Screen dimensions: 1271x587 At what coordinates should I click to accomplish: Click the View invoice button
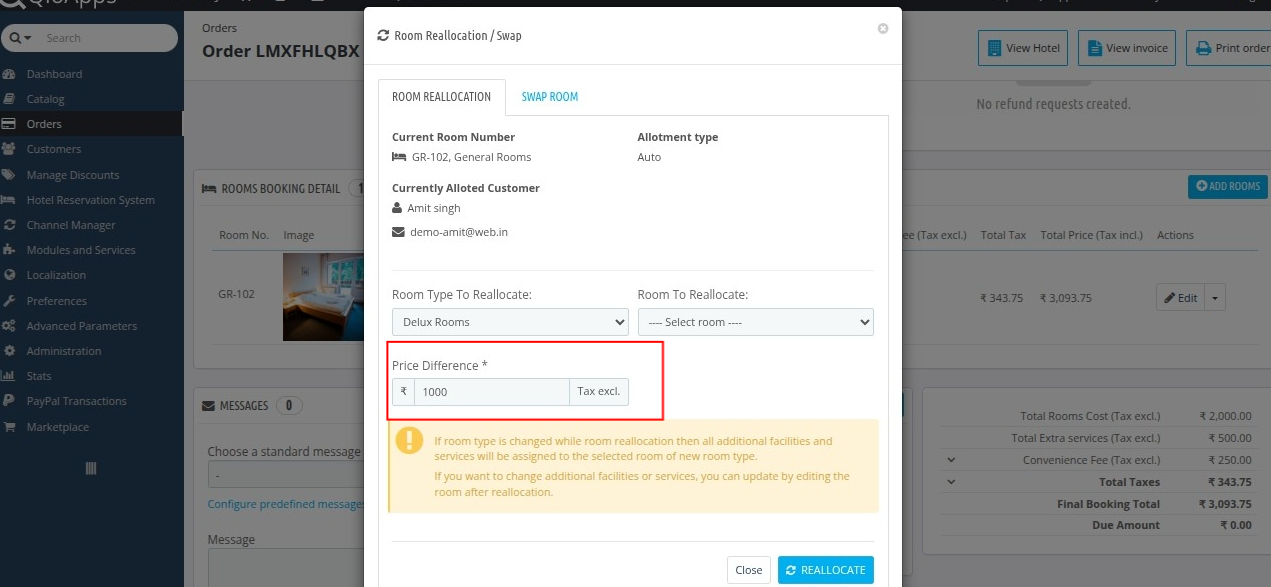click(x=1126, y=48)
